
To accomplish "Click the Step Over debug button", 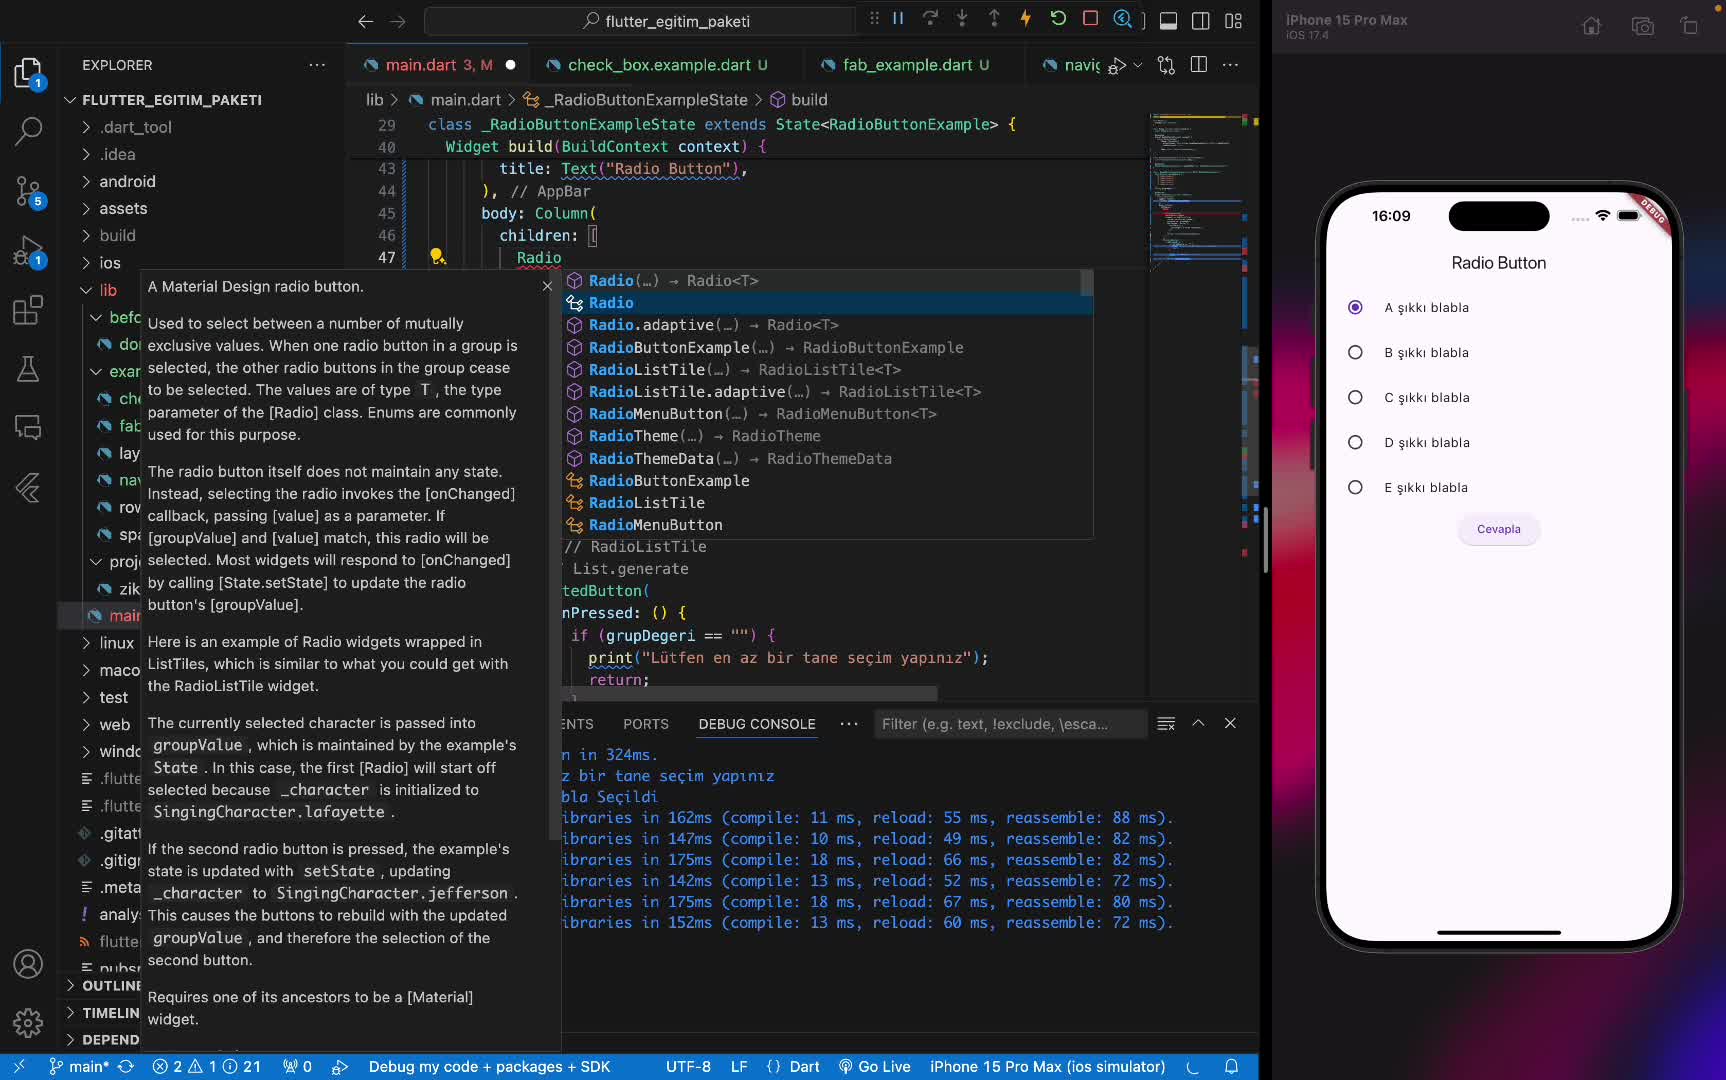I will point(930,19).
